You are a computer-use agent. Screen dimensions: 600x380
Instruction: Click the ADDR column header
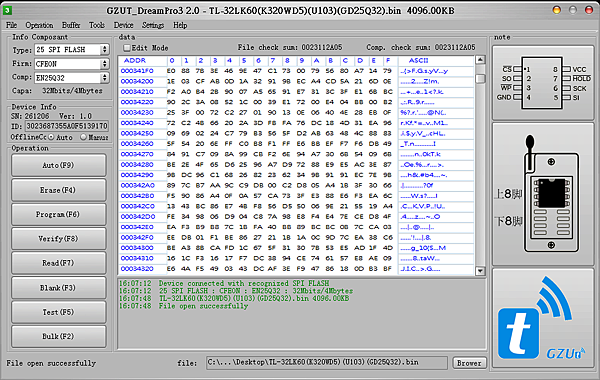point(135,60)
